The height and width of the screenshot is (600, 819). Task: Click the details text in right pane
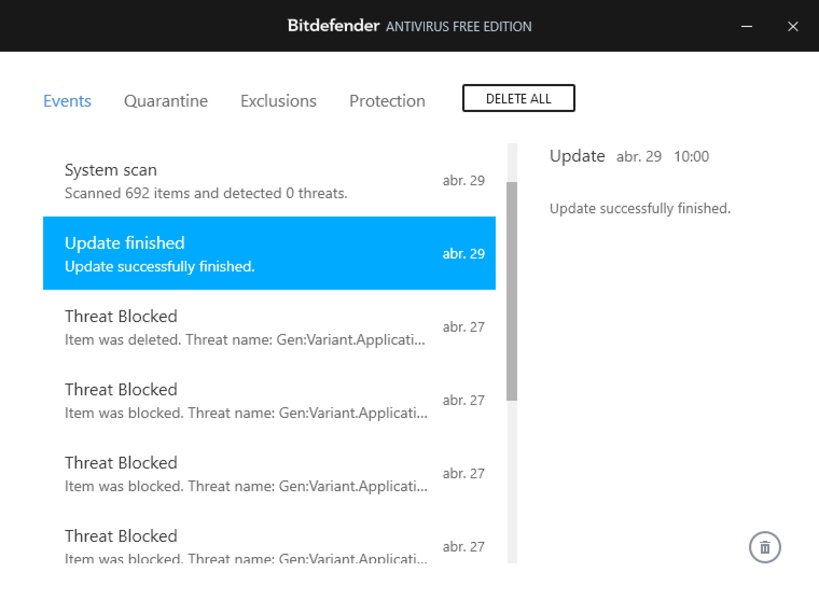tap(640, 209)
